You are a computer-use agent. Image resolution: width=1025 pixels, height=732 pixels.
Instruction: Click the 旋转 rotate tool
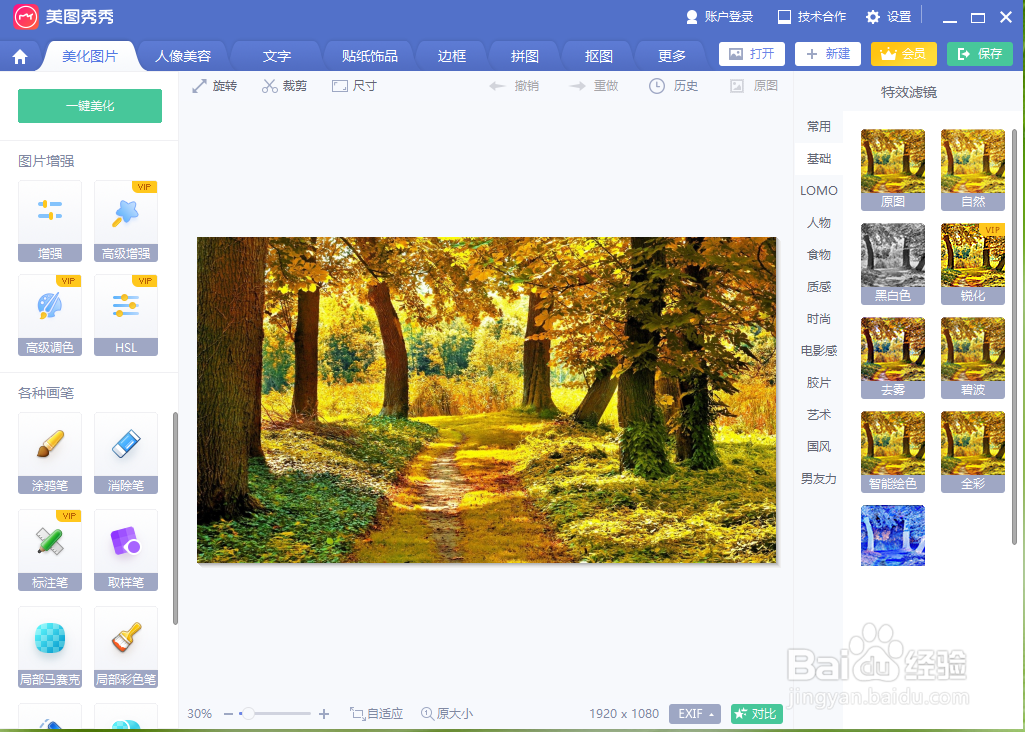(x=214, y=86)
